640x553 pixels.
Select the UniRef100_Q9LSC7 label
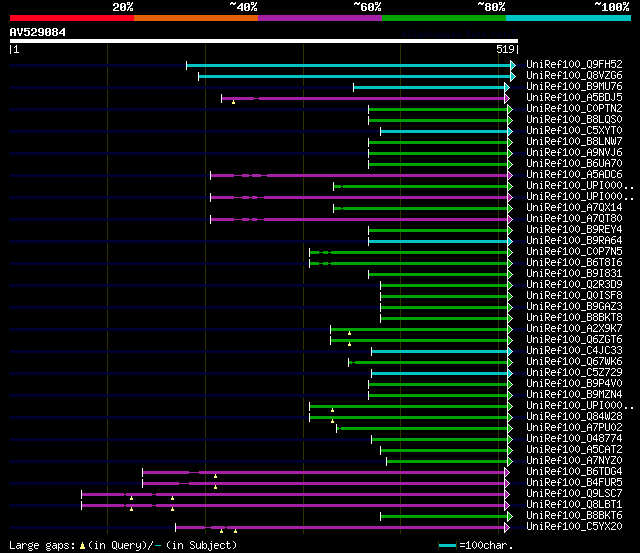coord(574,494)
